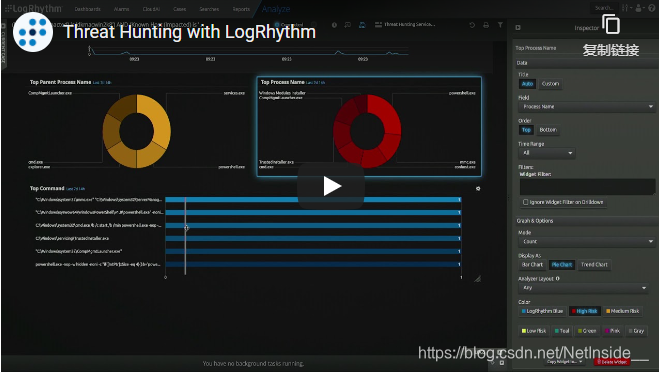Select Auto title option

[527, 84]
